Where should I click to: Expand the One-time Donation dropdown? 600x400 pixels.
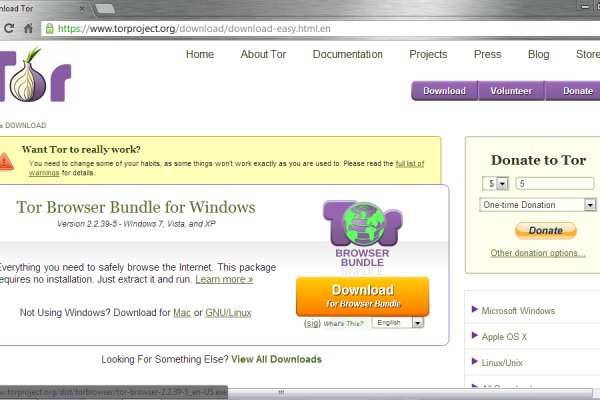590,205
